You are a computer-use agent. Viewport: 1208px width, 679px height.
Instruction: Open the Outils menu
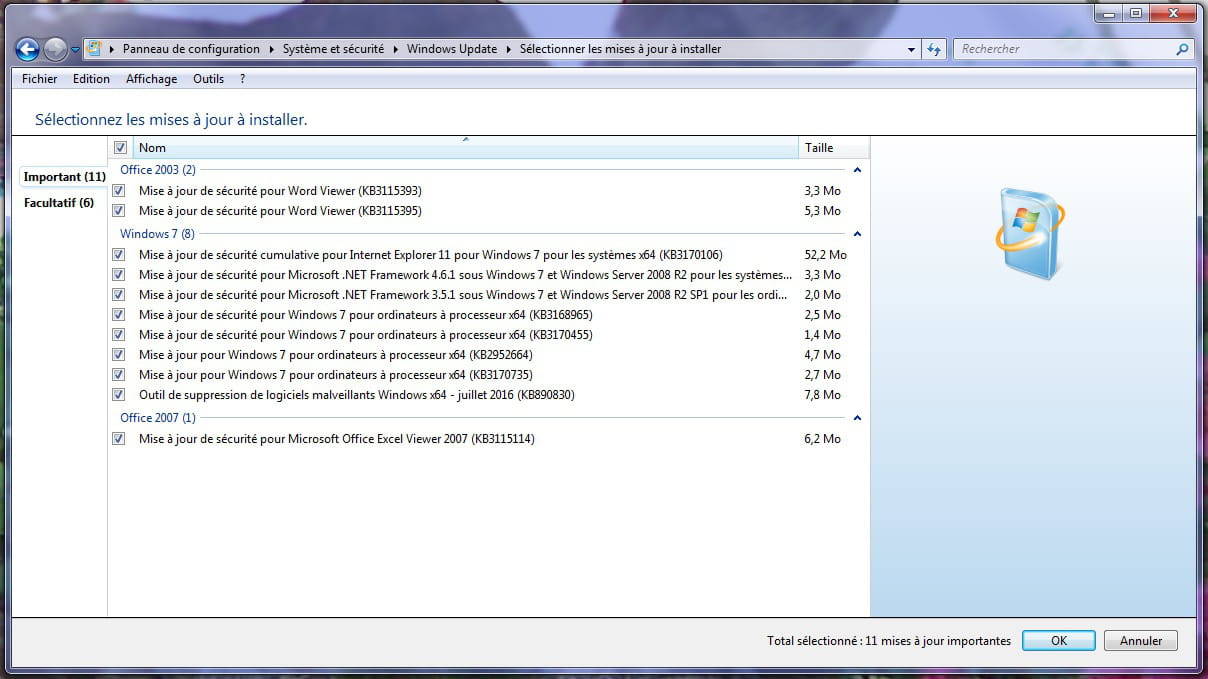point(209,79)
